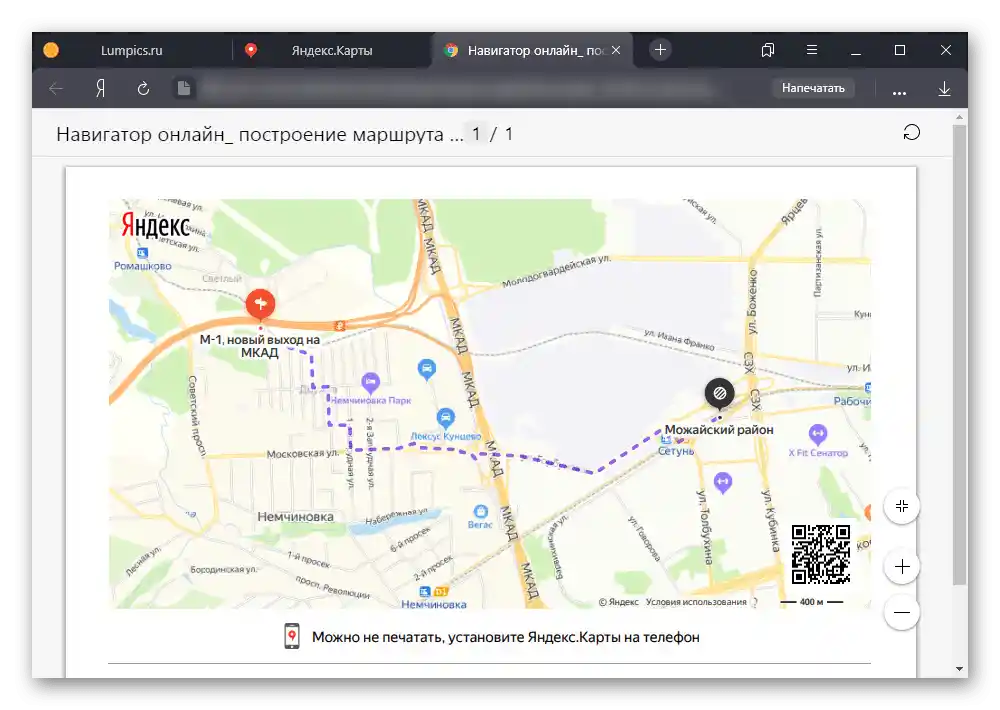Click the © Яндекс copyright link
1000x710 pixels.
[x=619, y=602]
